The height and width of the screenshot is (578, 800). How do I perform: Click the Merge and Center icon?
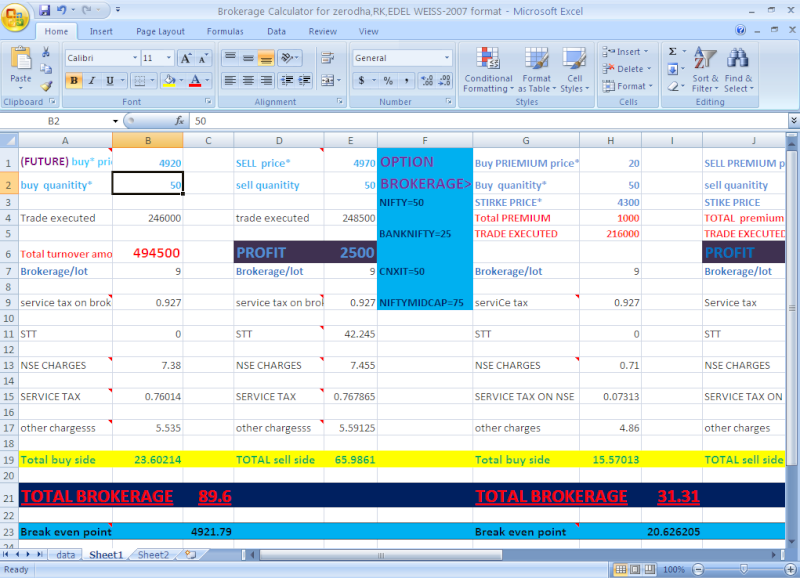(x=327, y=81)
